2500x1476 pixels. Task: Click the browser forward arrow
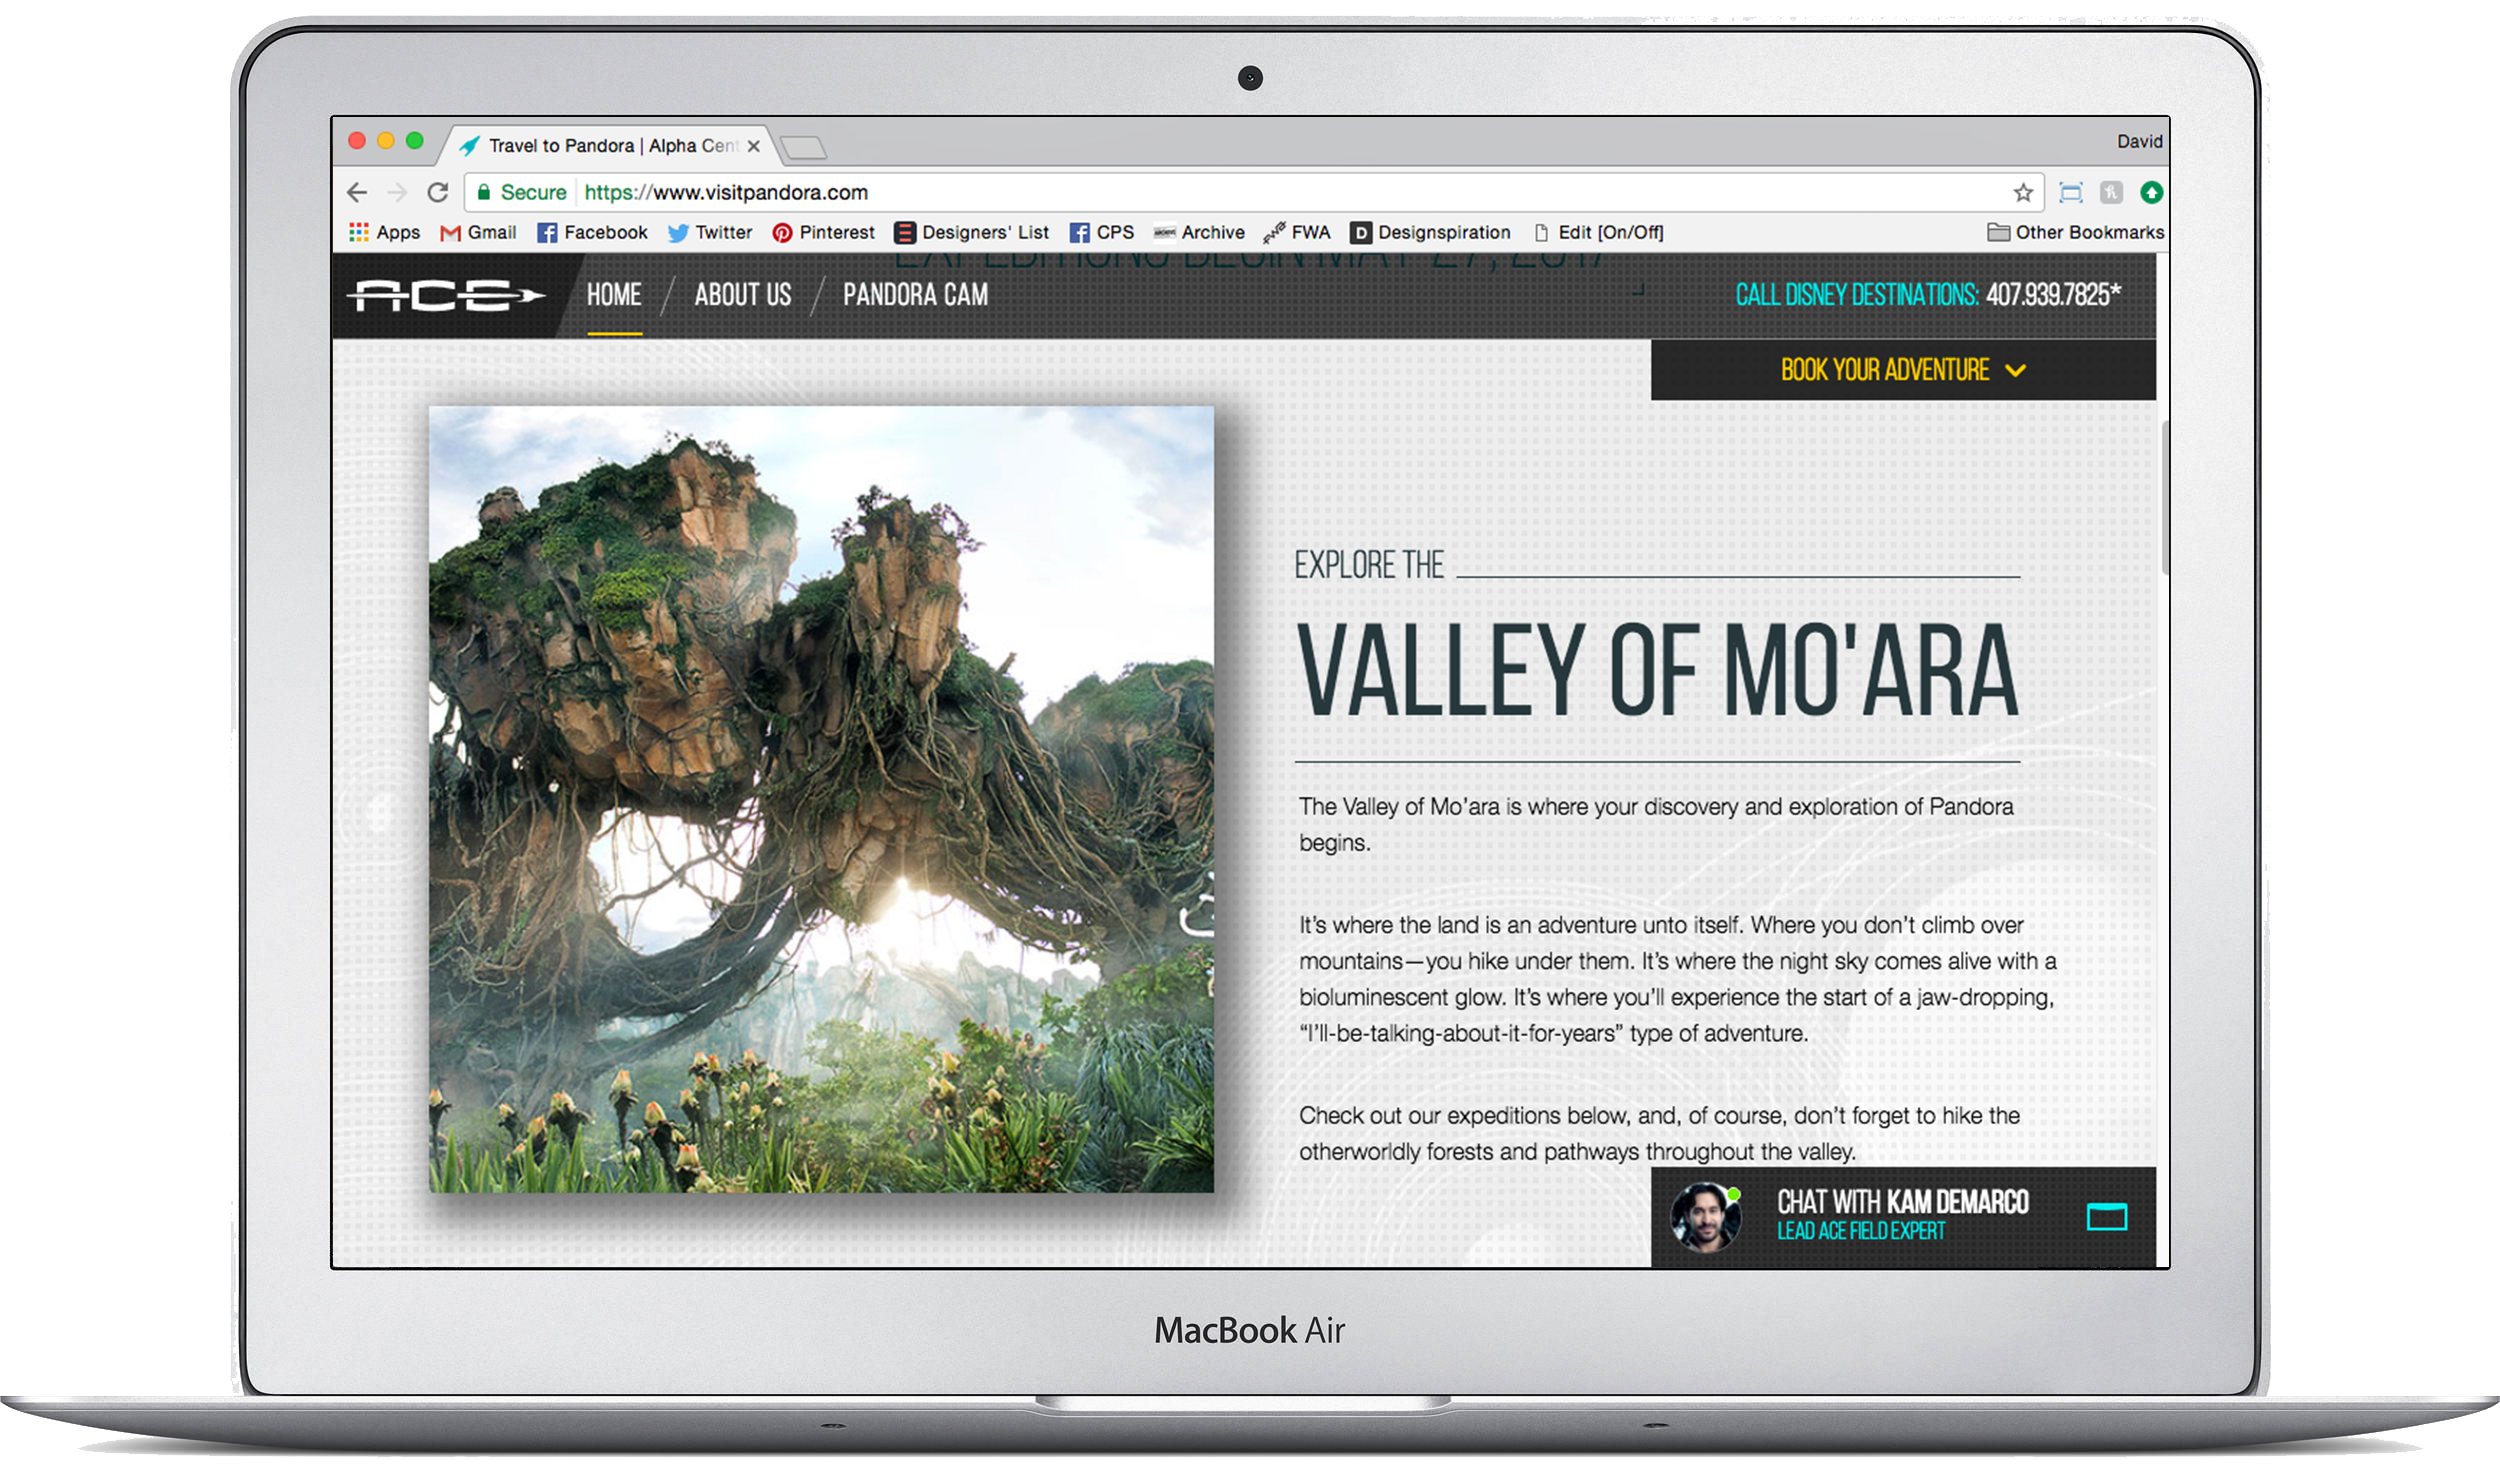tap(397, 192)
